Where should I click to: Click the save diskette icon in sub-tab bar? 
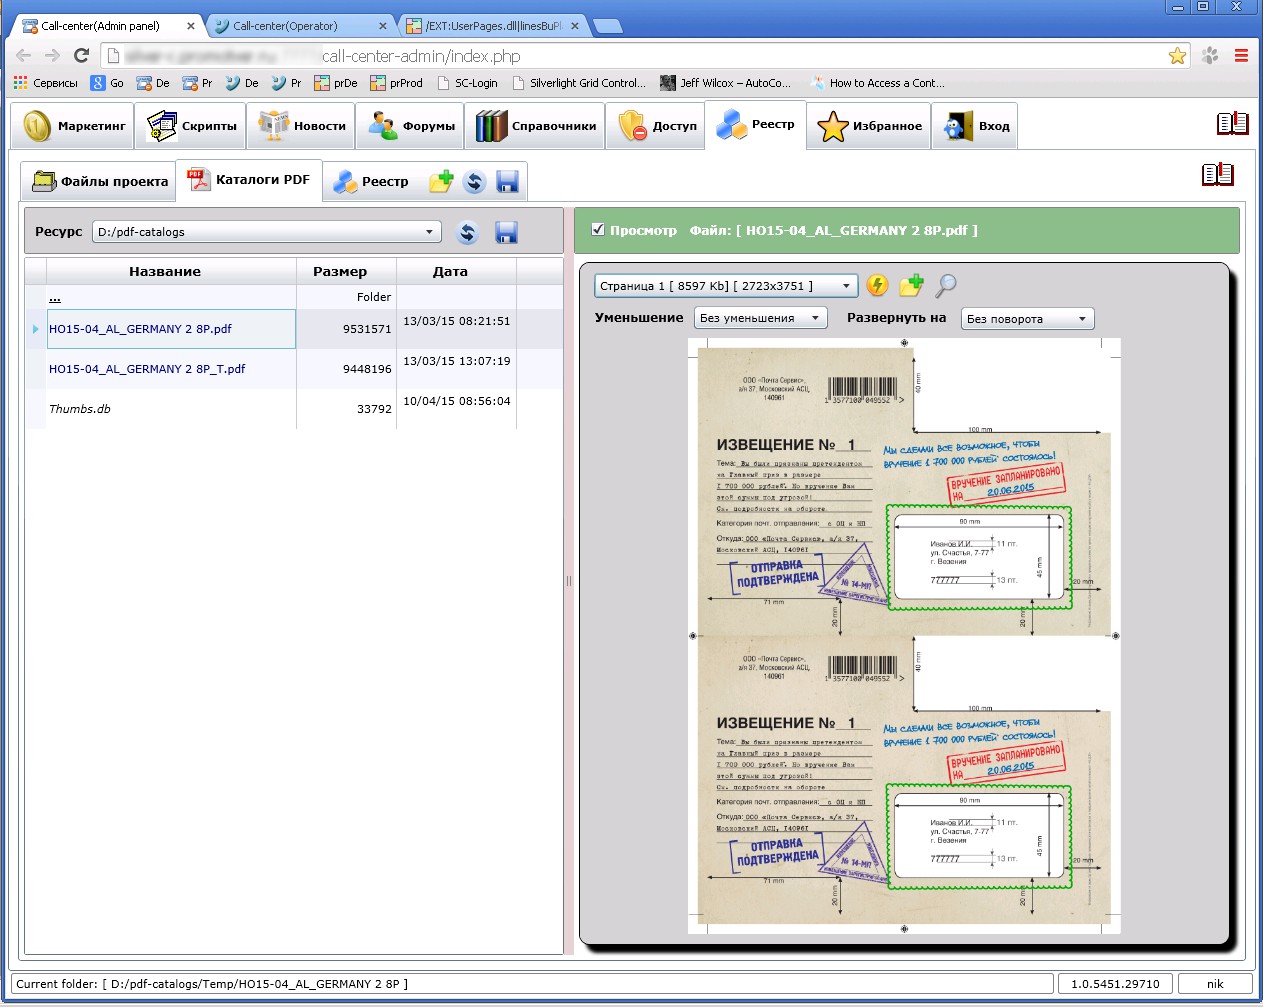tap(507, 182)
